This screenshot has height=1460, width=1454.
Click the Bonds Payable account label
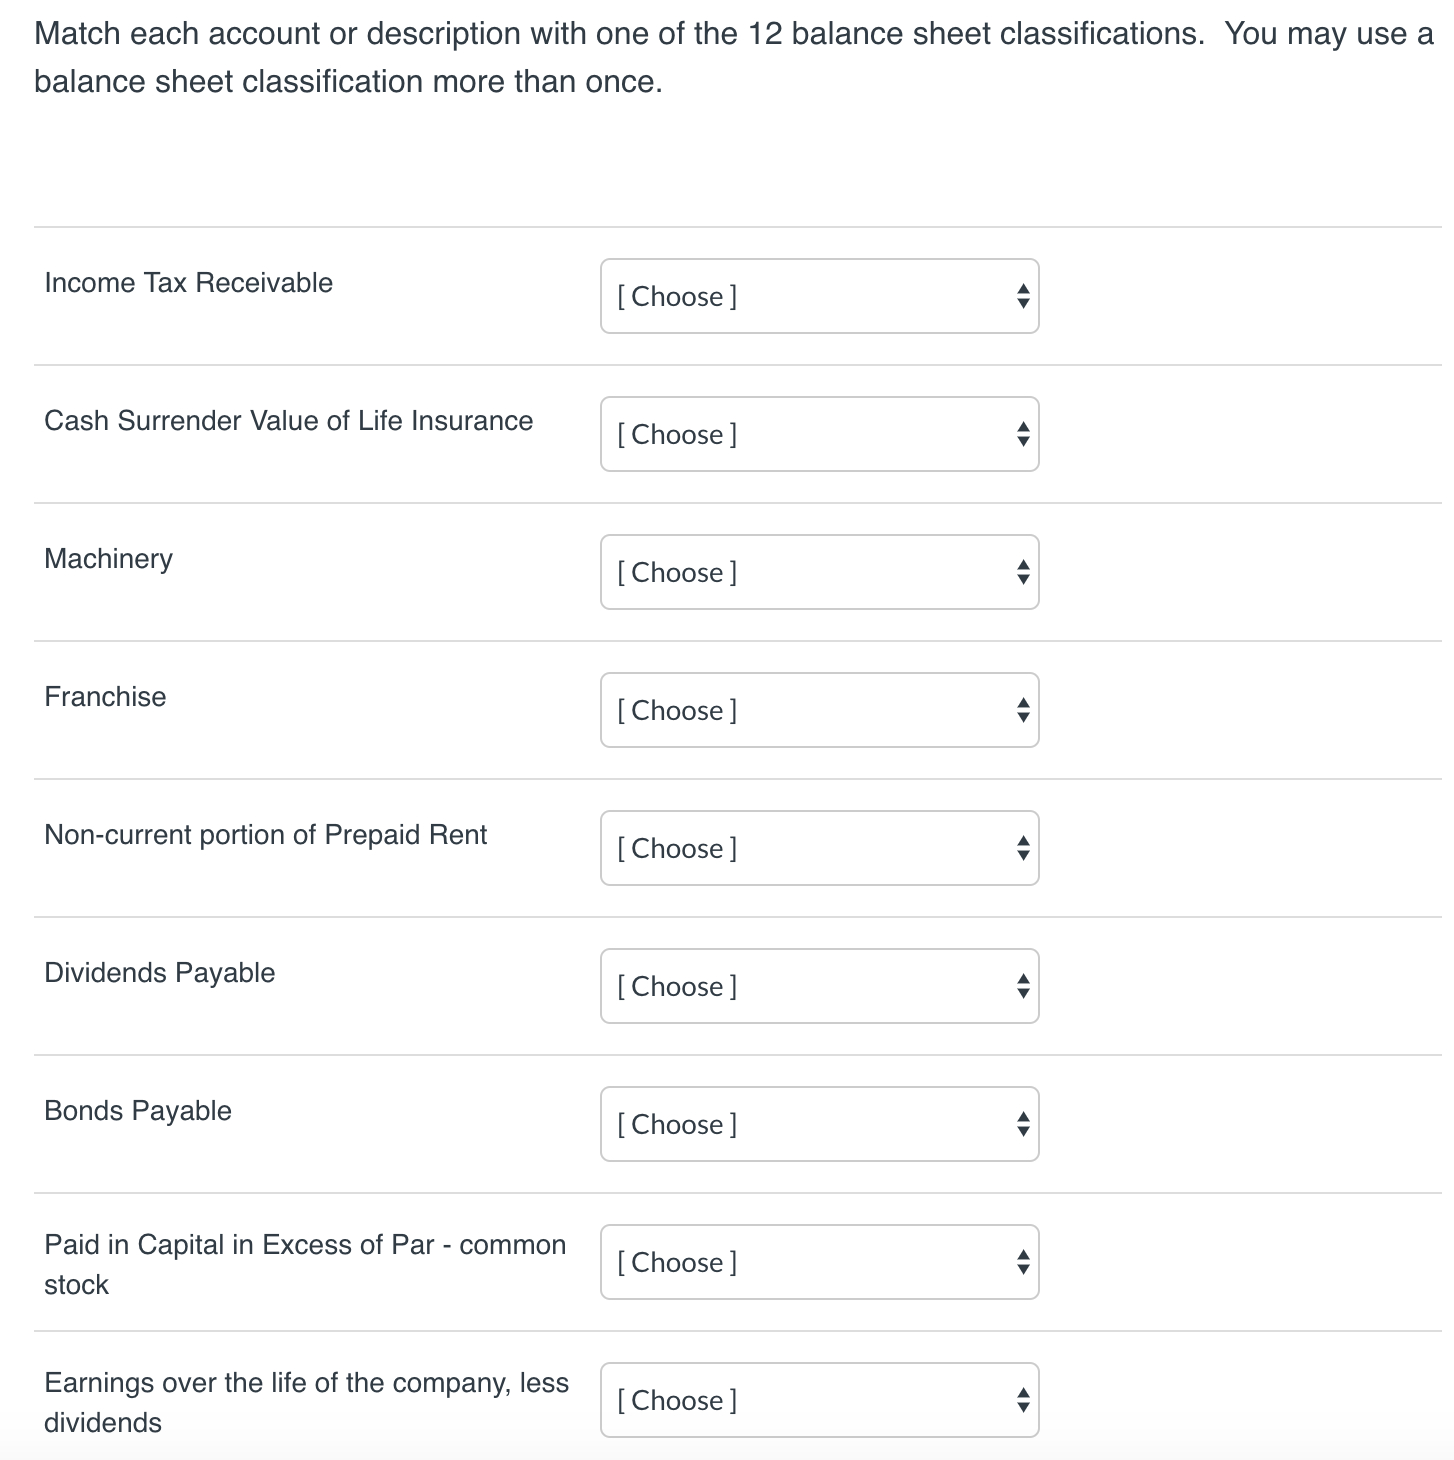(137, 1110)
